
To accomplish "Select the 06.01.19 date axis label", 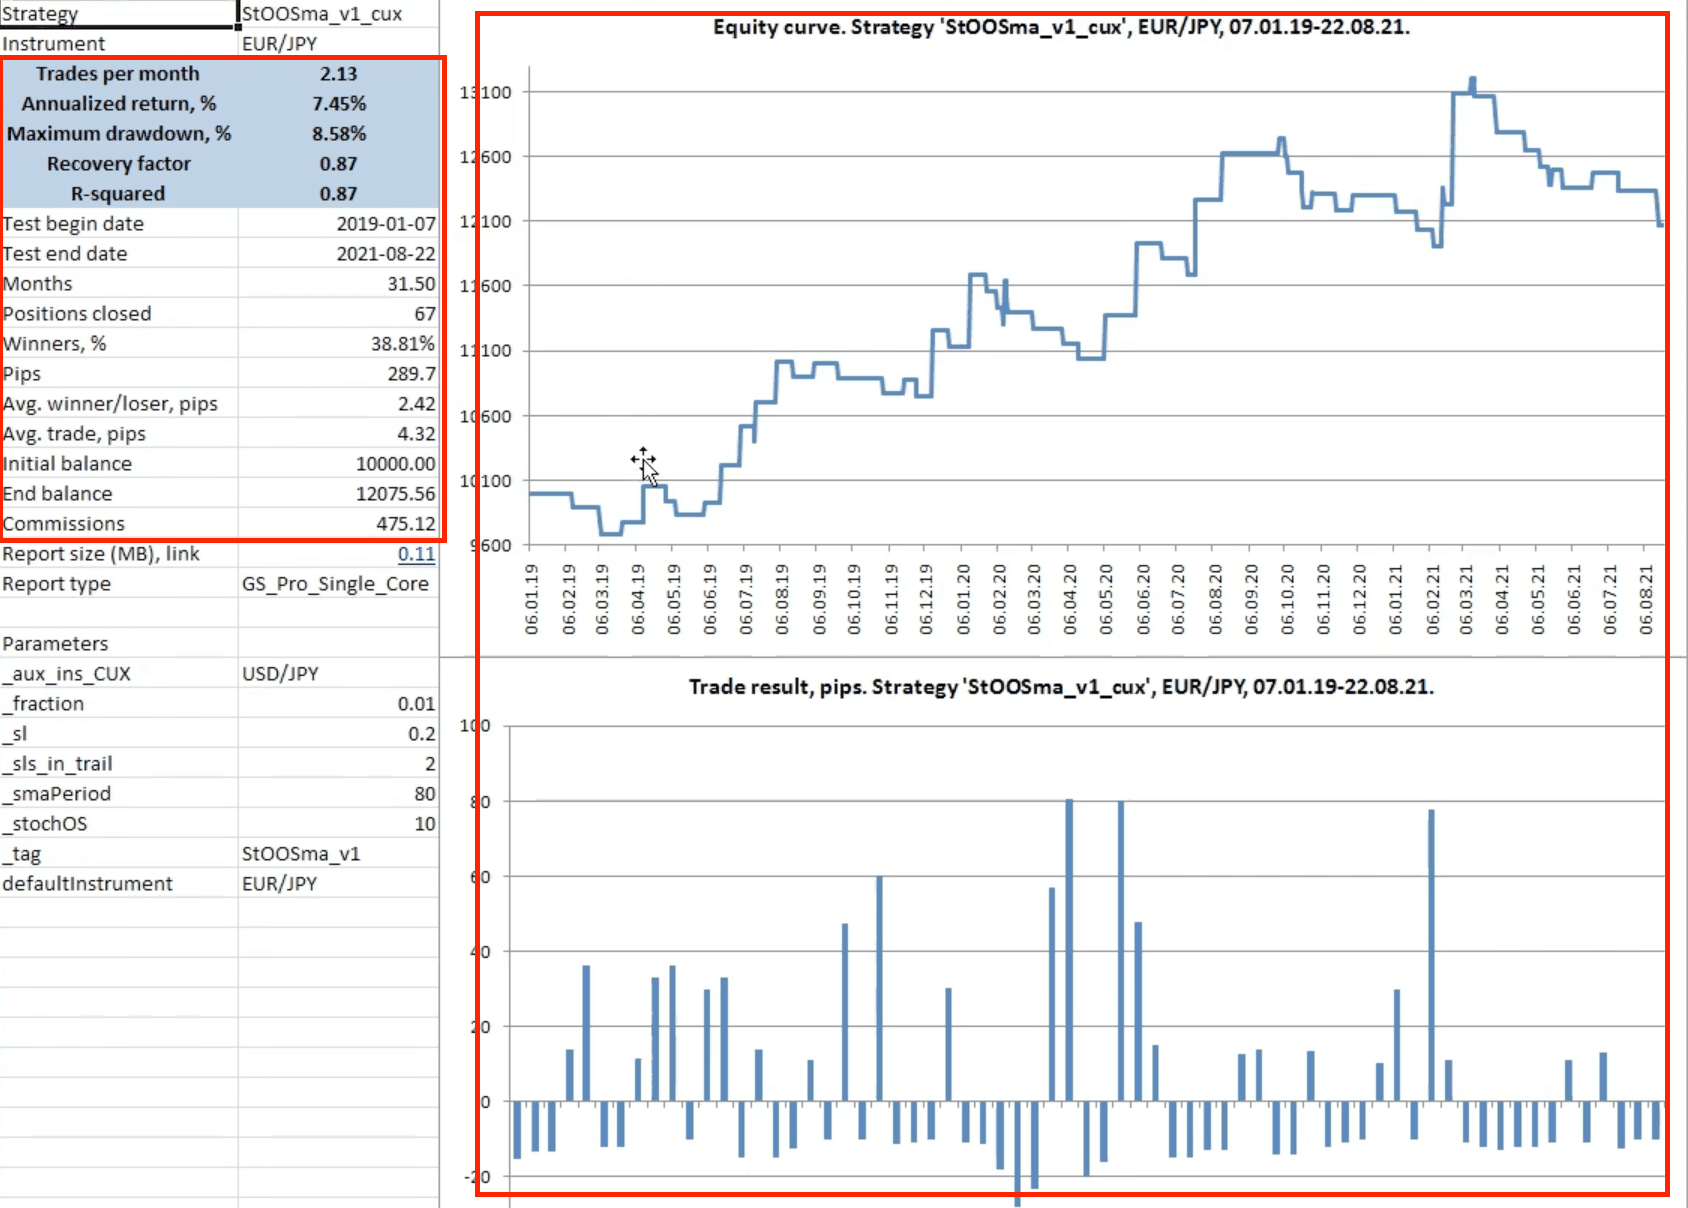I will click(x=531, y=599).
